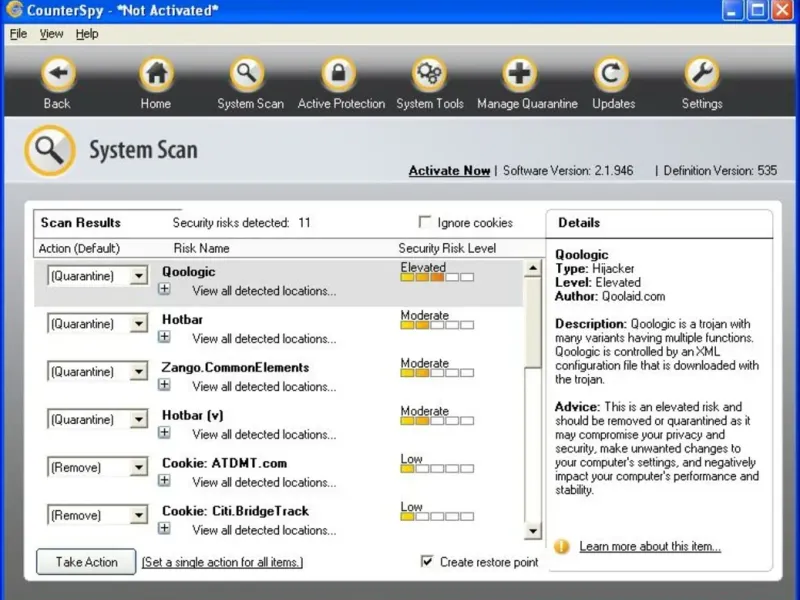This screenshot has width=800, height=600.
Task: Click the Take Action button
Action: pyautogui.click(x=86, y=562)
